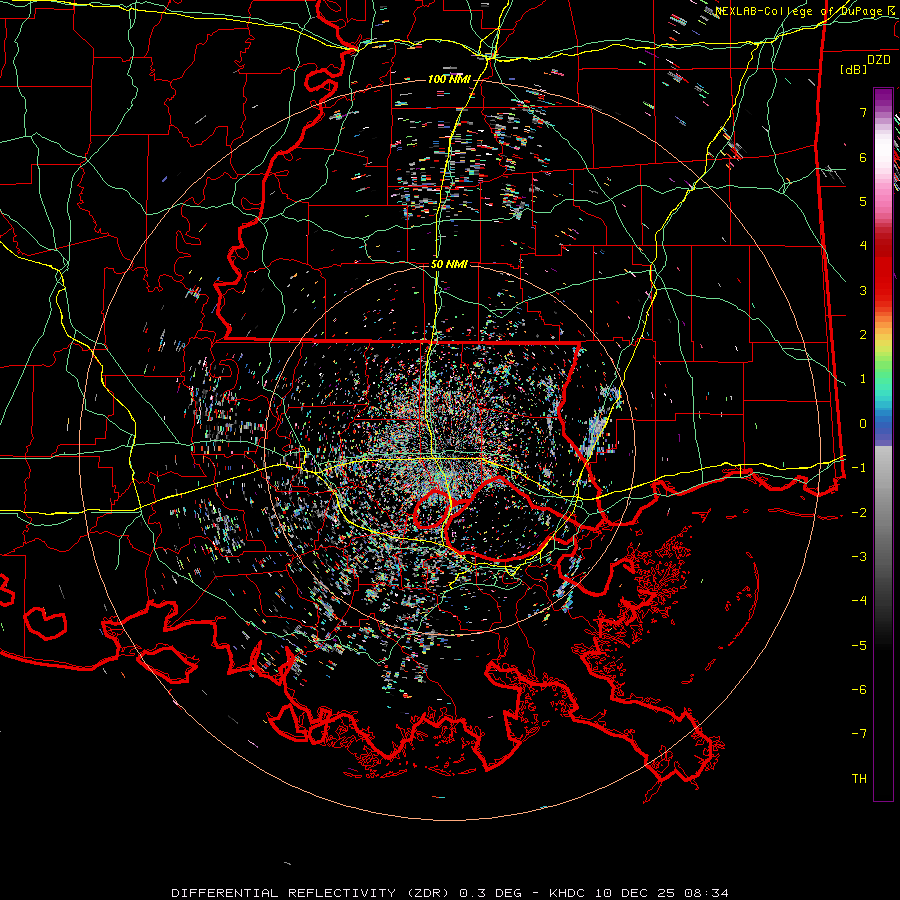Viewport: 900px width, 900px height.
Task: Click the -6 value on the dB scale
Action: pos(859,690)
